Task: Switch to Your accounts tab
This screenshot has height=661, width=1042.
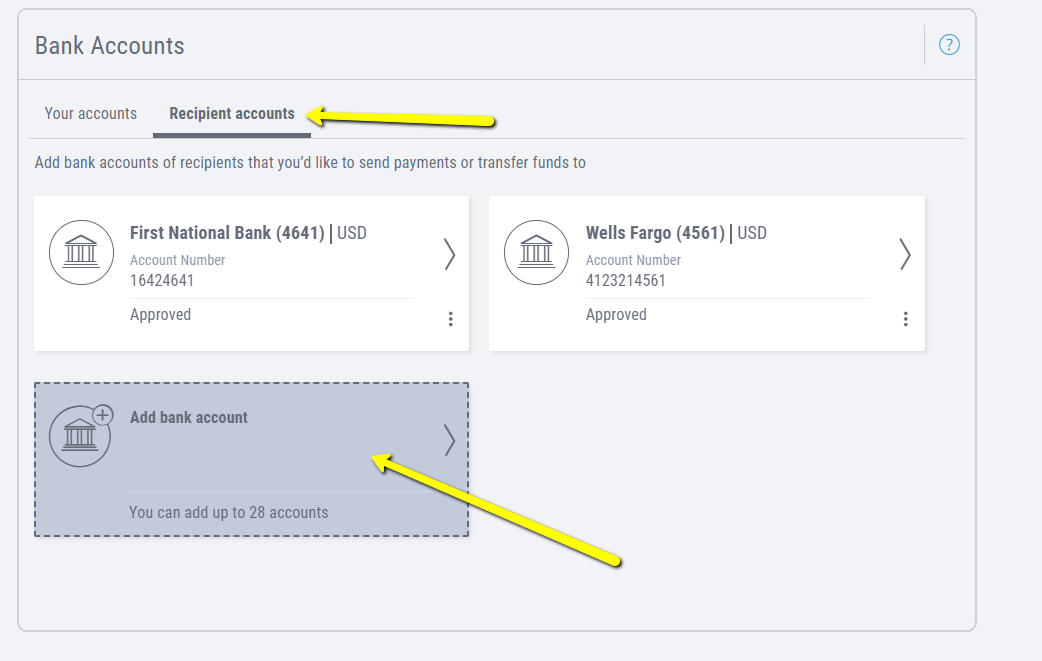Action: click(91, 113)
